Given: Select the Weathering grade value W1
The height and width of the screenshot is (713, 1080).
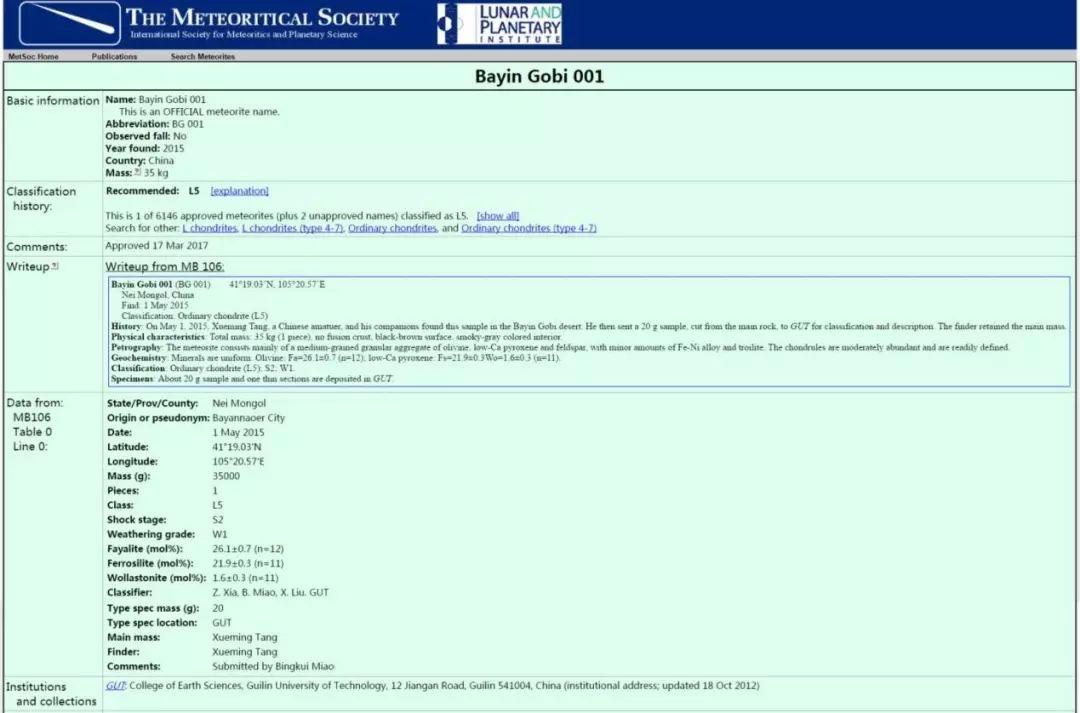Looking at the screenshot, I should click(220, 534).
